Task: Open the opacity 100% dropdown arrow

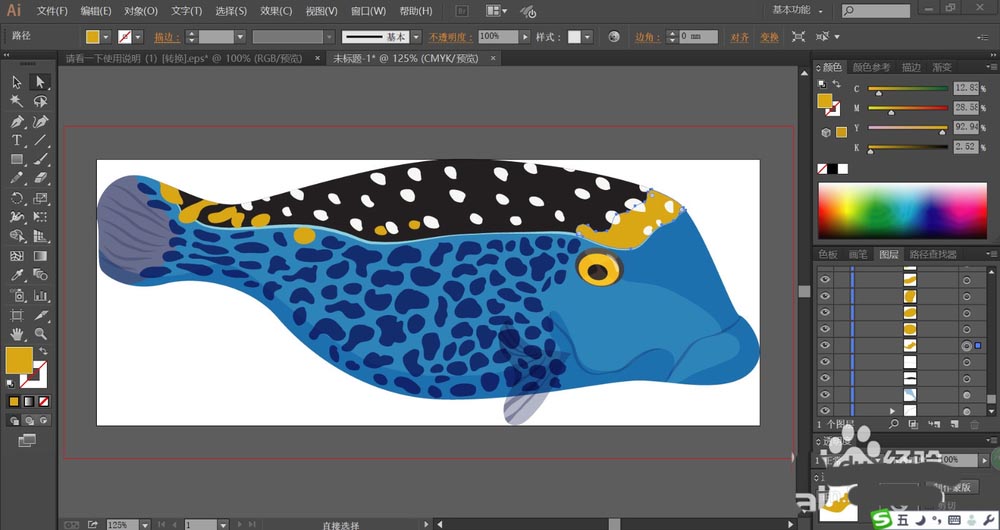Action: pyautogui.click(x=525, y=37)
